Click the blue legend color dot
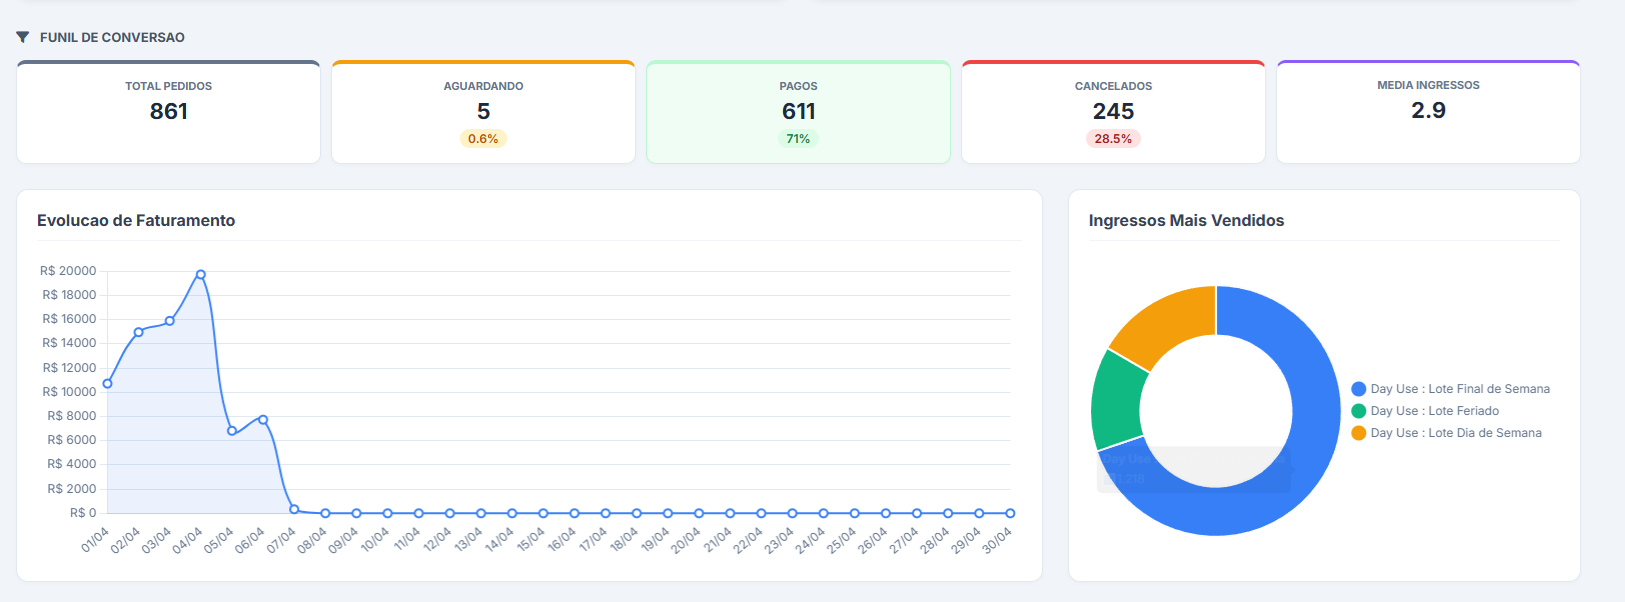The image size is (1625, 602). [x=1358, y=389]
